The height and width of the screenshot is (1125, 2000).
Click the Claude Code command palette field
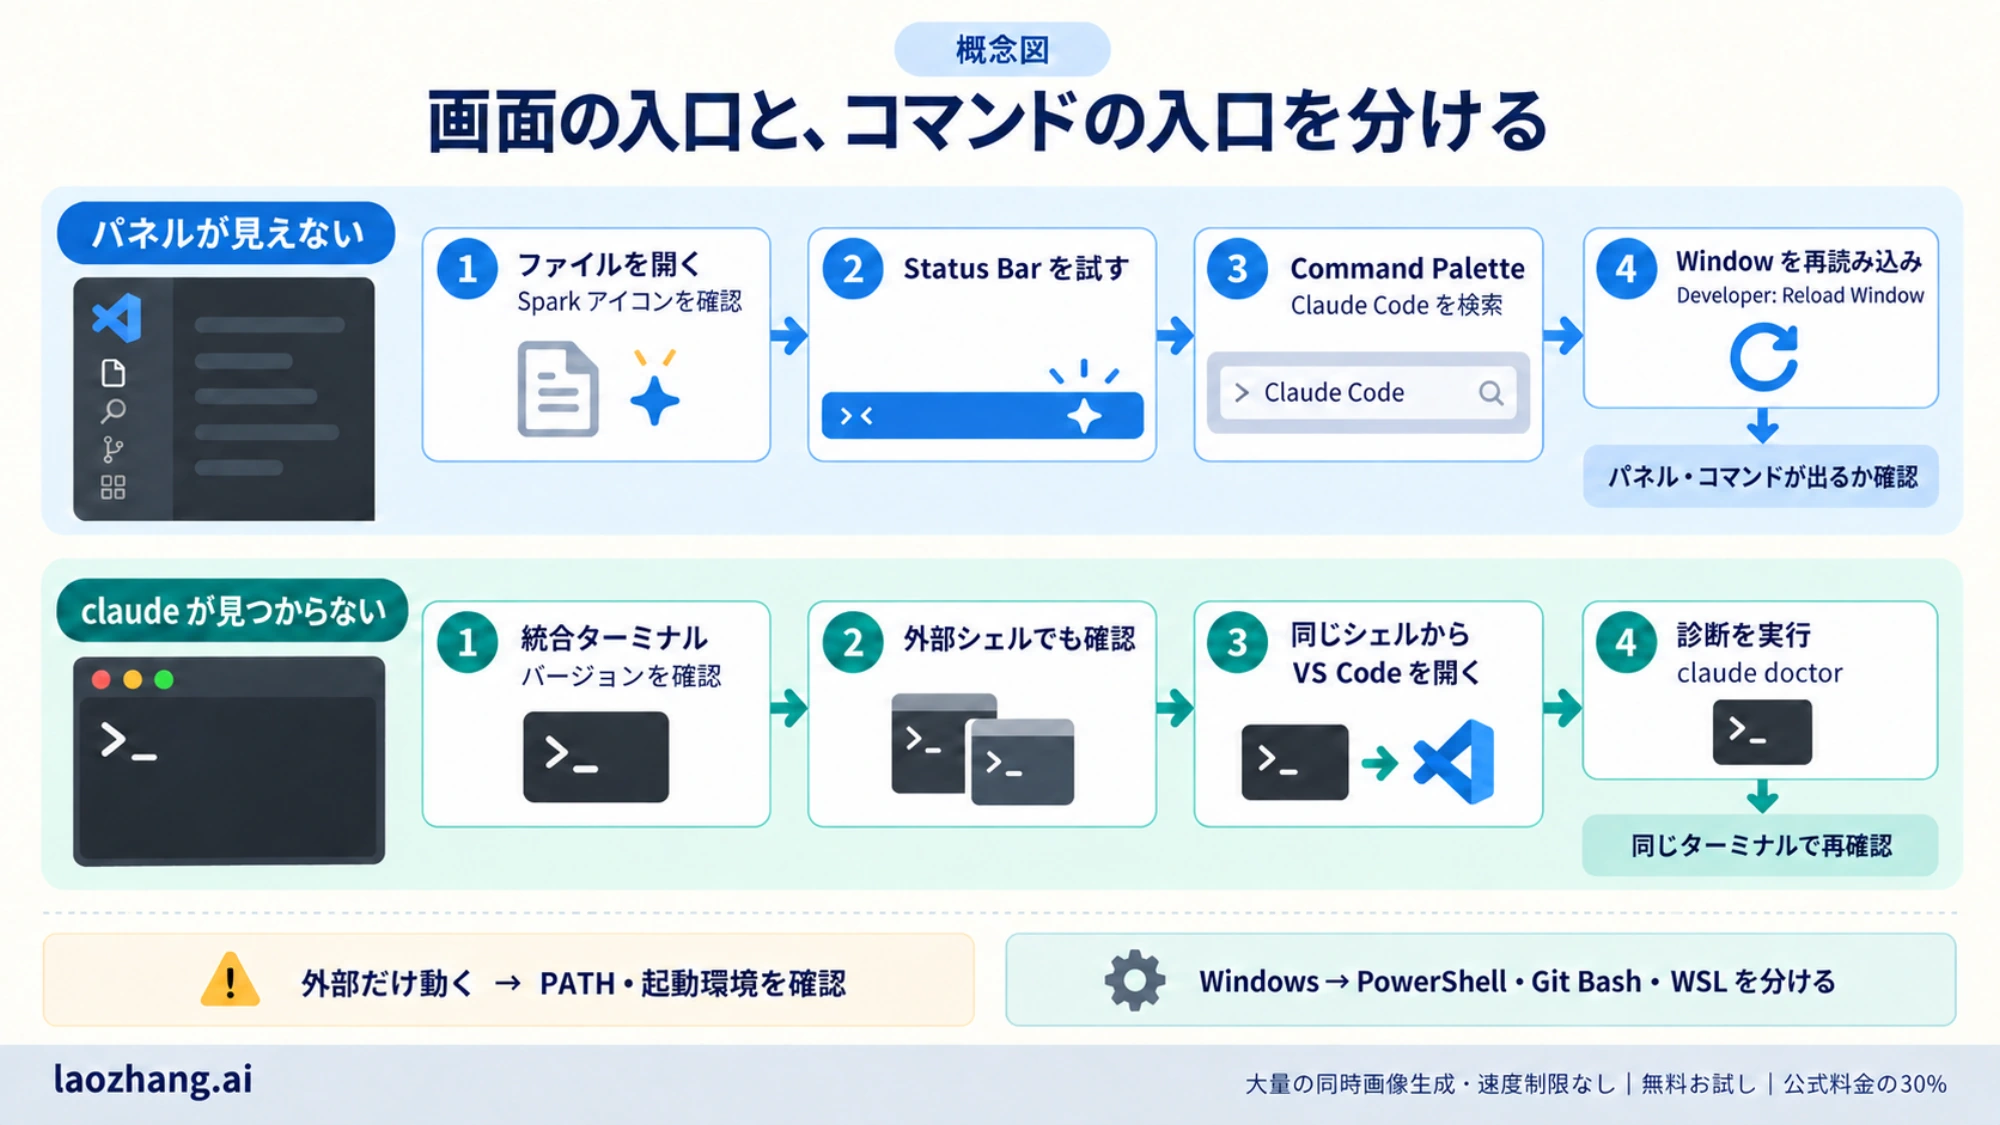(1368, 393)
